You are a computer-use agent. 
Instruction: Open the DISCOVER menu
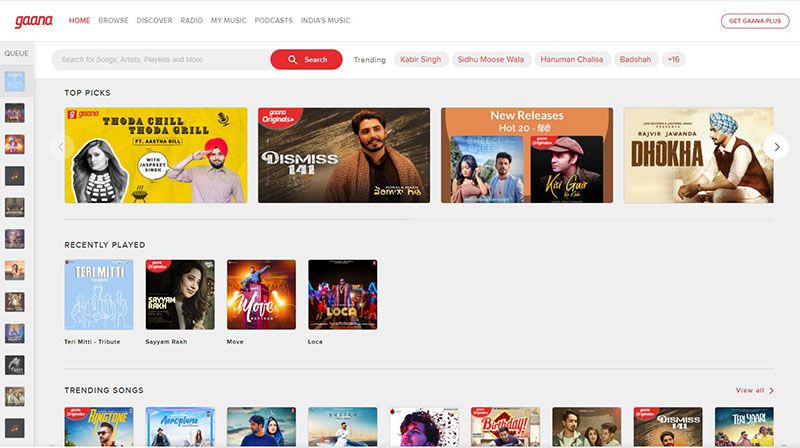155,20
